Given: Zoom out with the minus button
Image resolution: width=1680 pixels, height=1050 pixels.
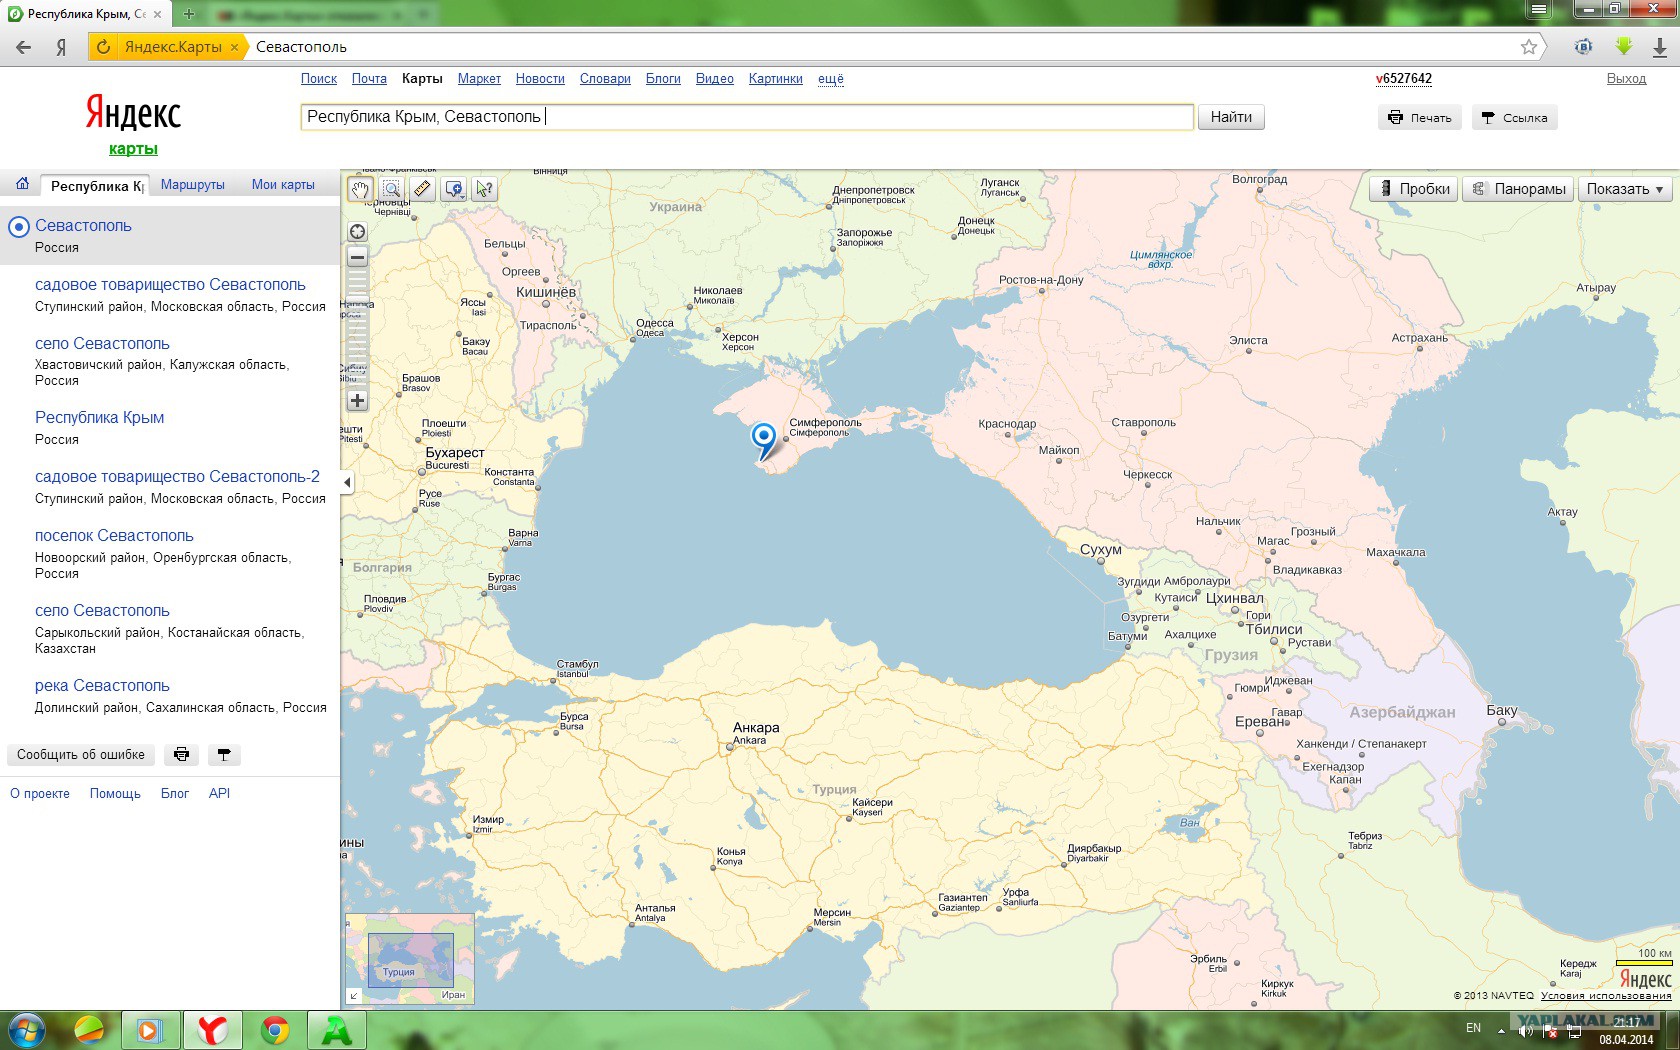Looking at the screenshot, I should click(357, 257).
